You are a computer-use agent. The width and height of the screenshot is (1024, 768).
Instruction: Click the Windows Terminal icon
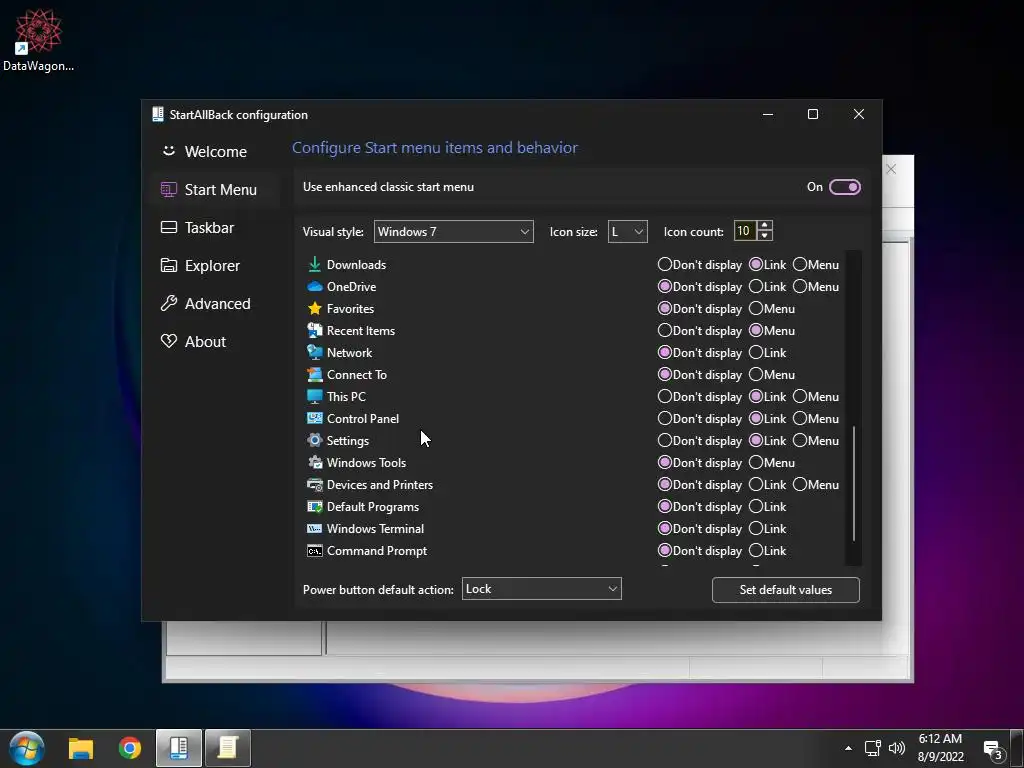(x=314, y=528)
